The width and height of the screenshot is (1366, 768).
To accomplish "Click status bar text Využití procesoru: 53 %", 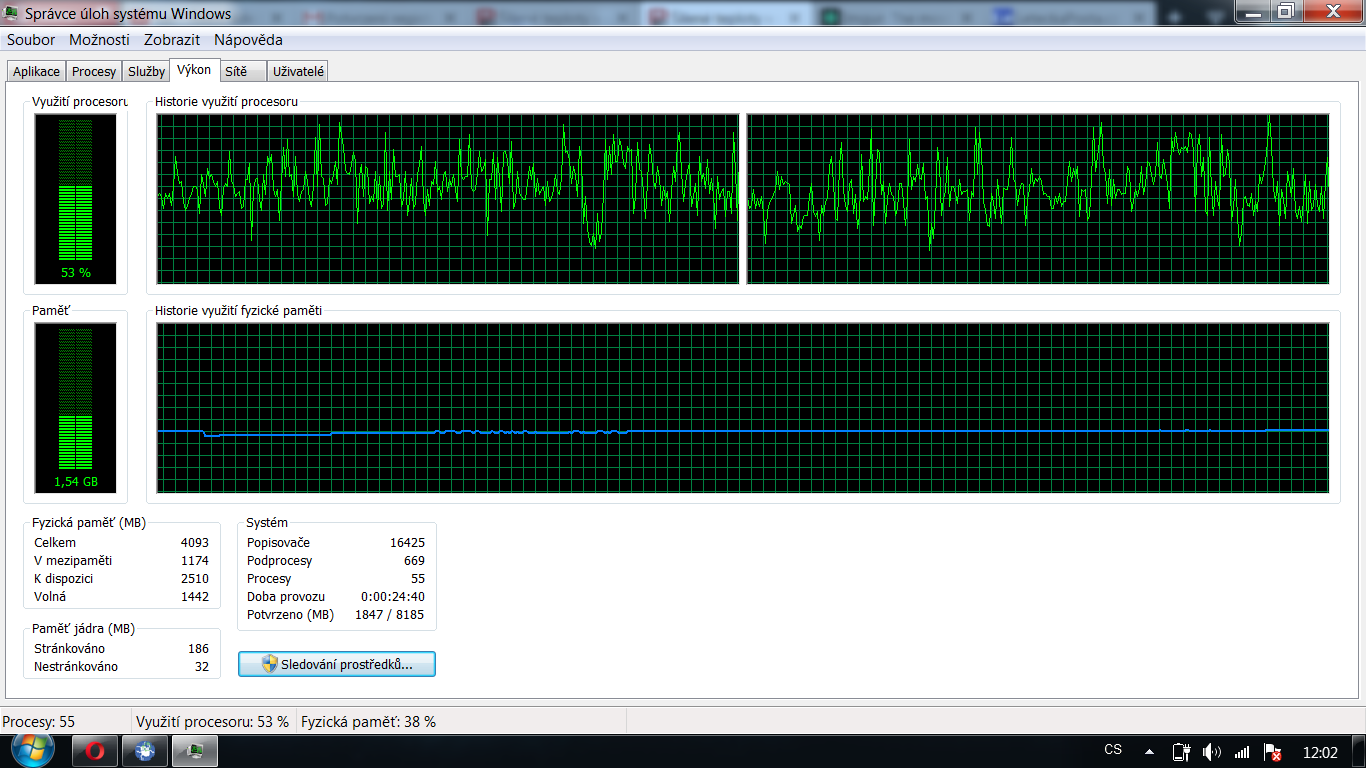I will pos(212,722).
